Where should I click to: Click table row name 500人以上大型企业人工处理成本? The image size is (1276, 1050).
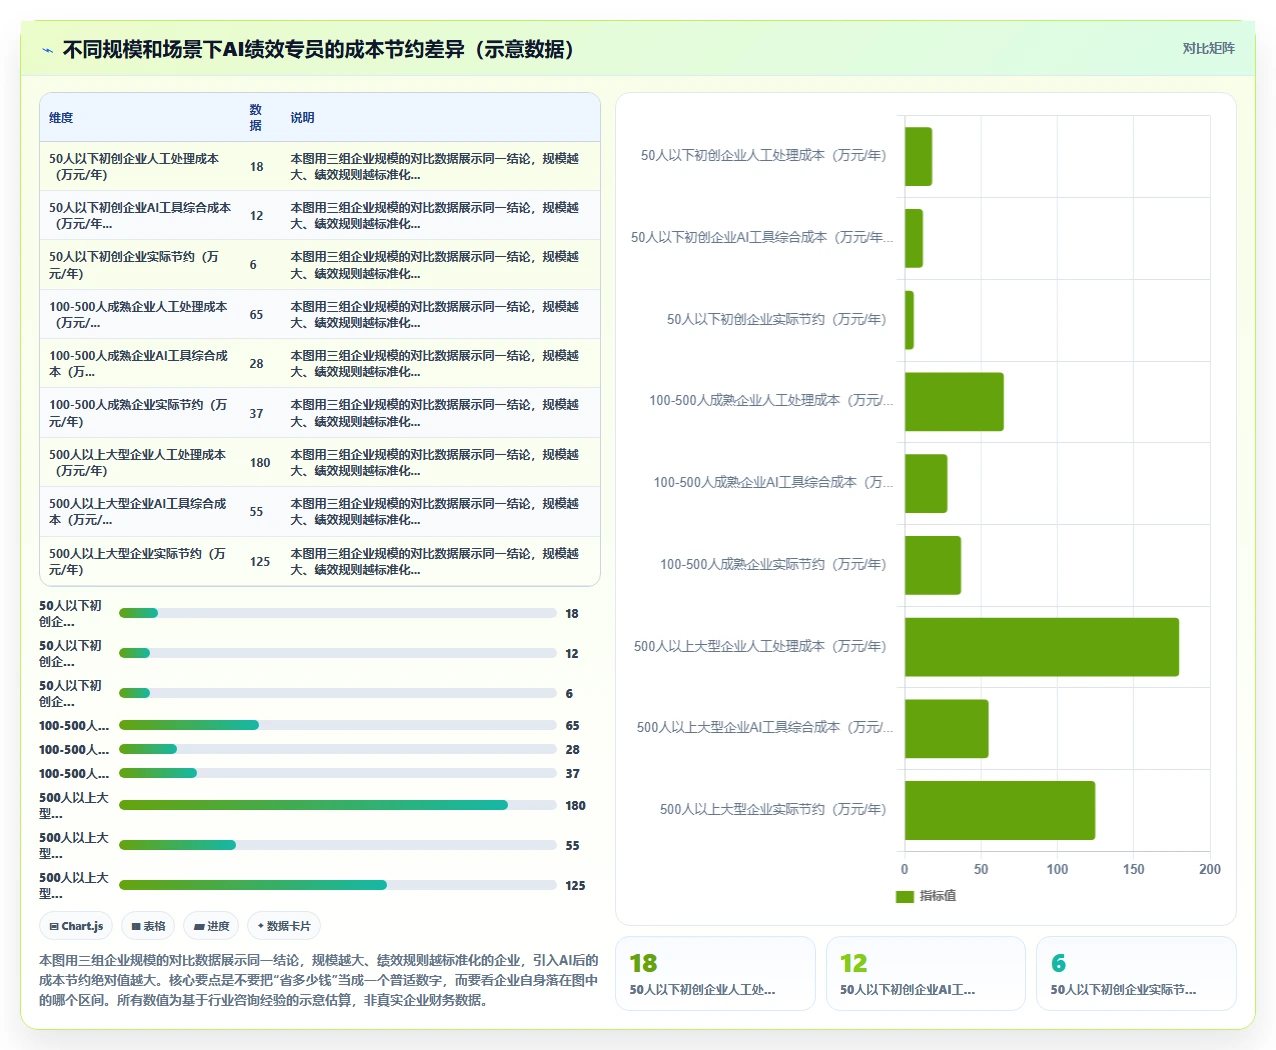[x=138, y=462]
